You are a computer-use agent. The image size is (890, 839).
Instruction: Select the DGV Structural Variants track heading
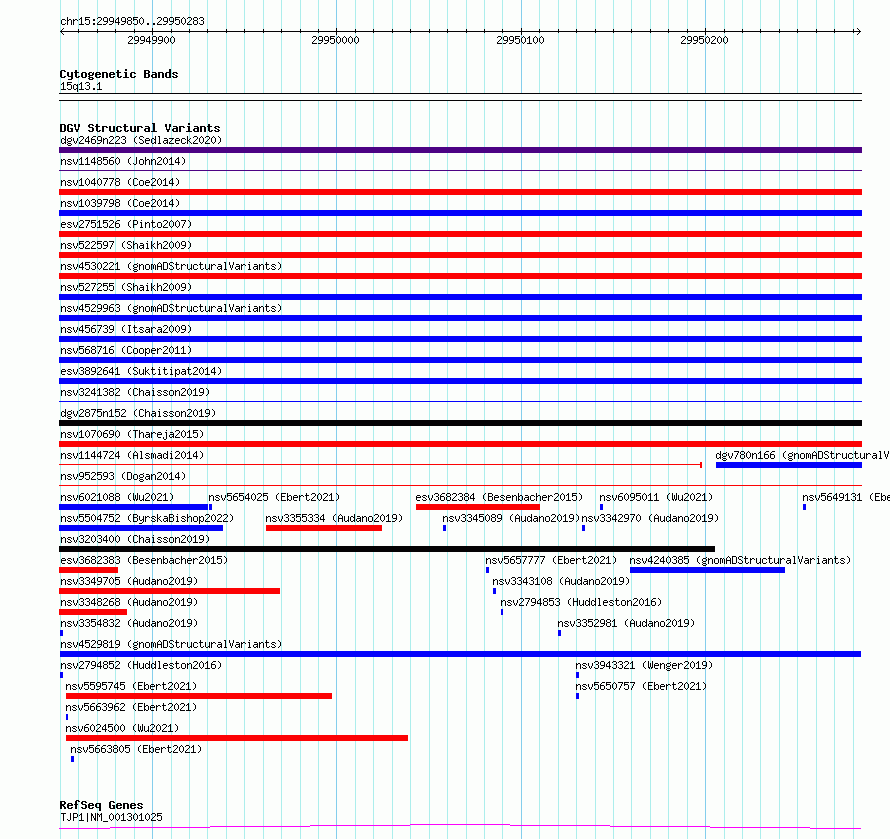pos(140,128)
